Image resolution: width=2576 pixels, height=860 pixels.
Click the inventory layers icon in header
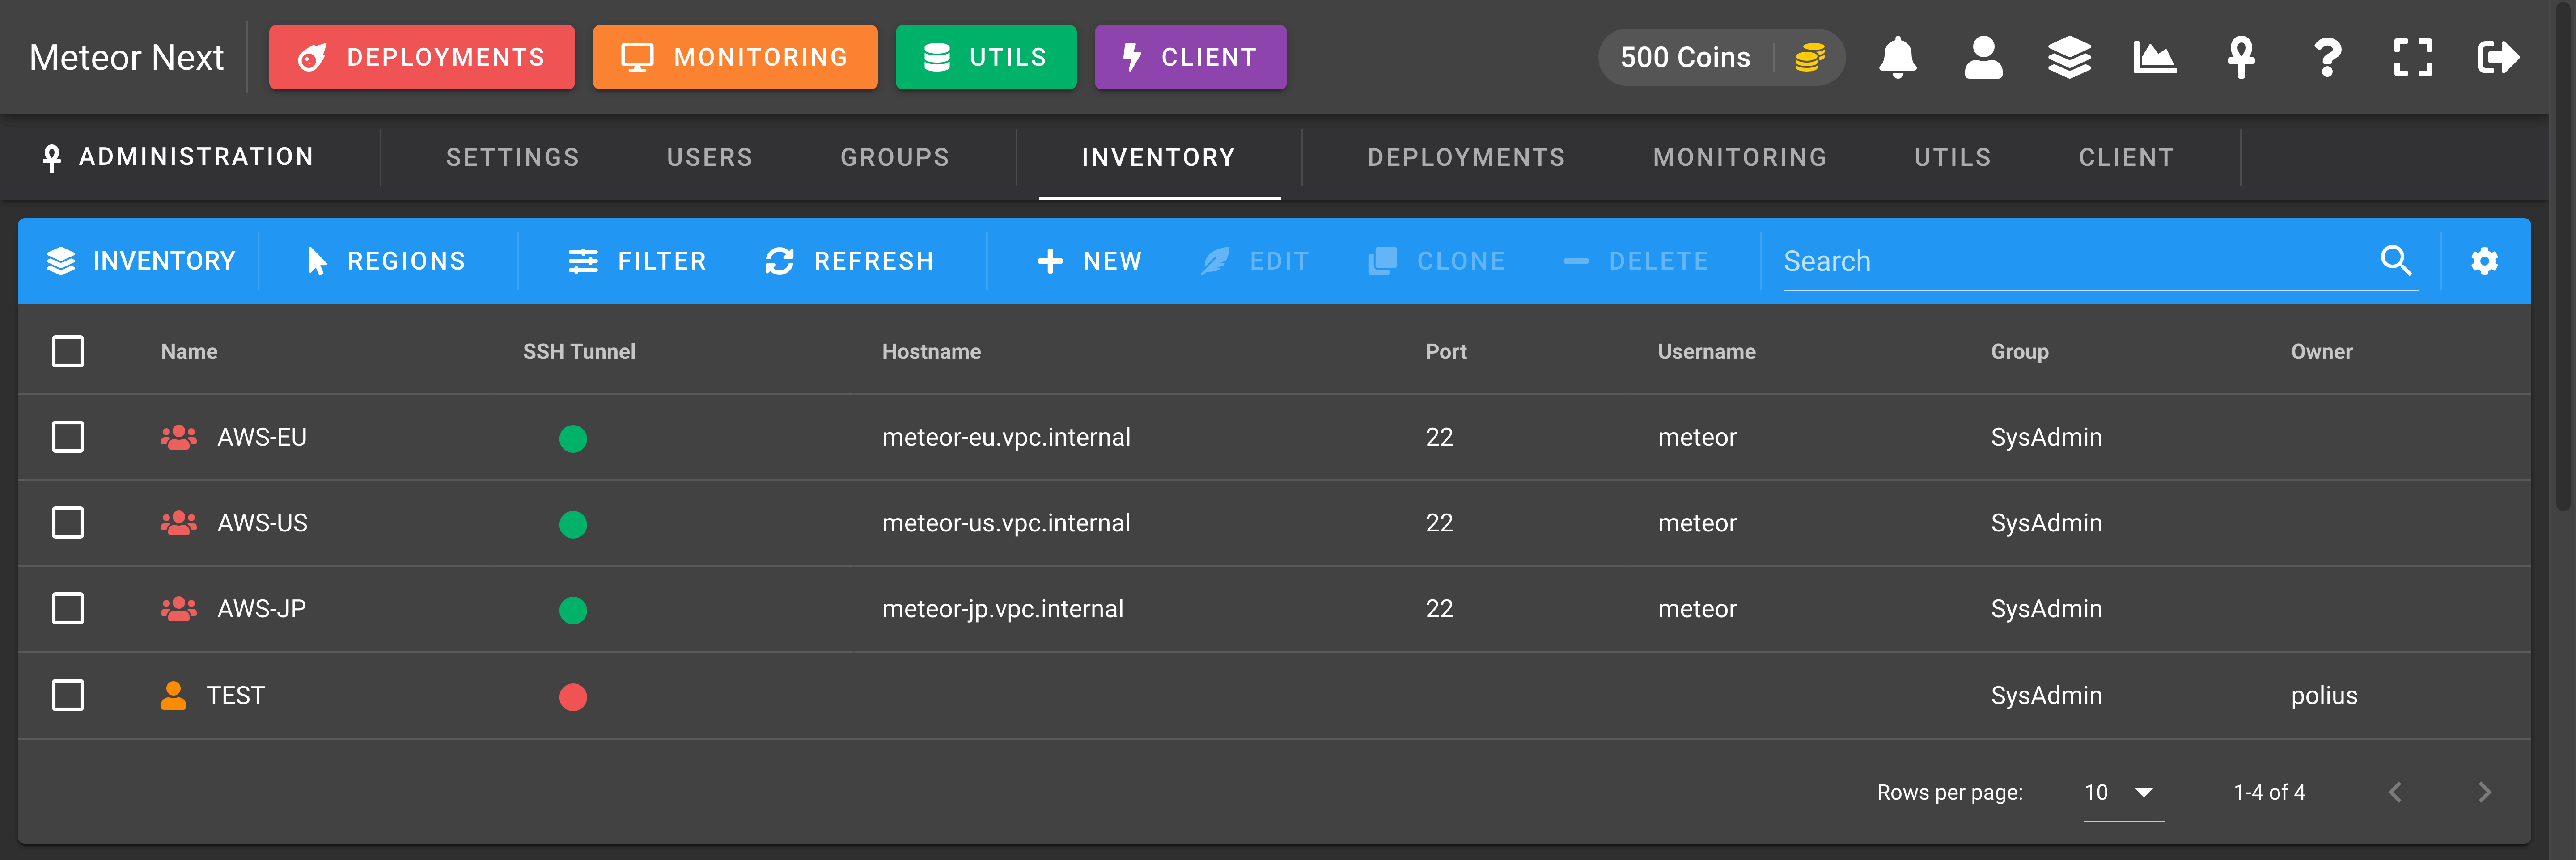pos(2069,57)
